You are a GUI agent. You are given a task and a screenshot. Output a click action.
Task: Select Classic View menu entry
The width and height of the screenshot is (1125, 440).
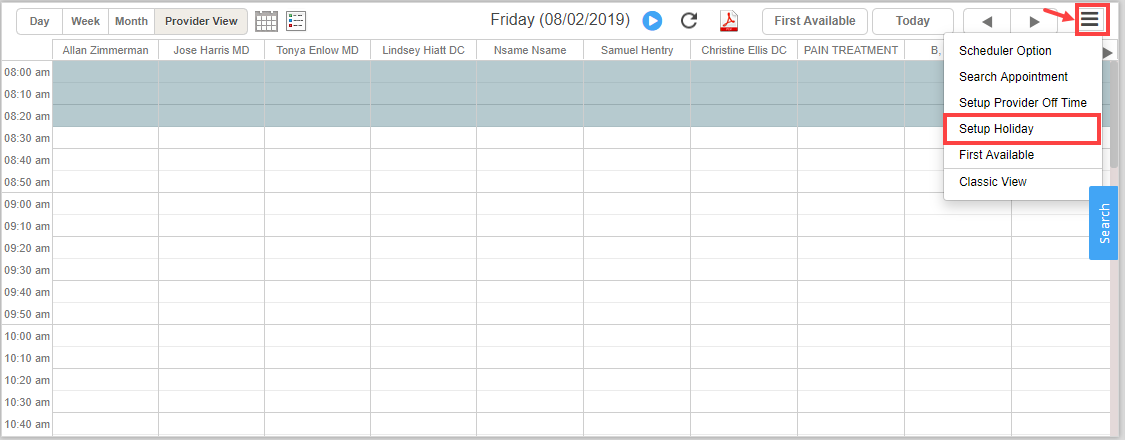click(x=992, y=182)
